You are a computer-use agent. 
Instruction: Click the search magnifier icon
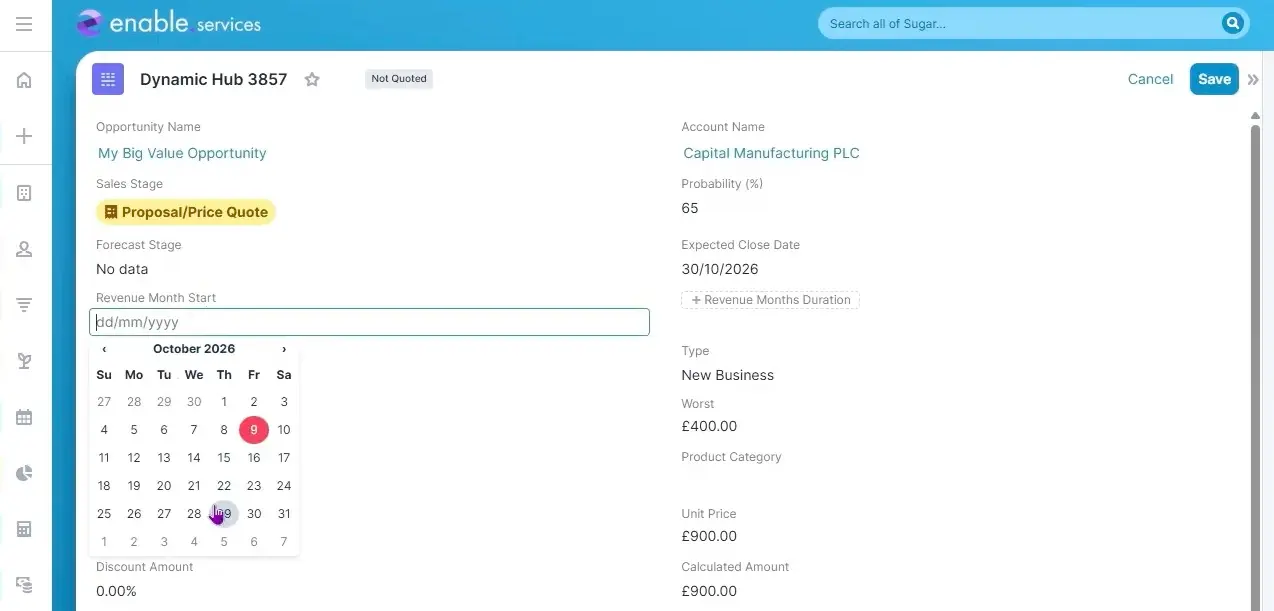click(1232, 23)
